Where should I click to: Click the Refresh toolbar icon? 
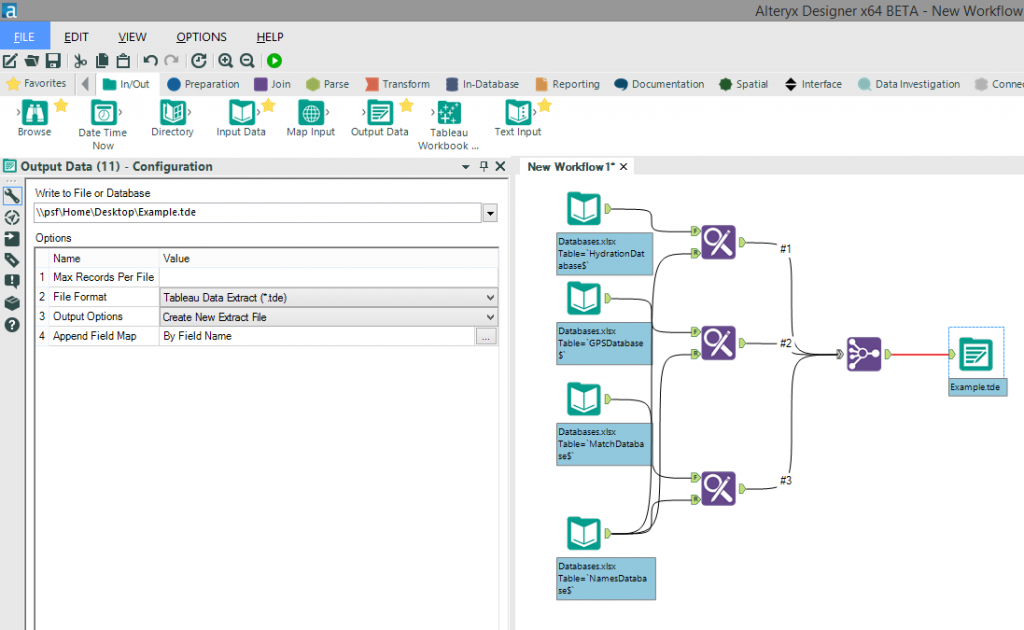click(x=199, y=61)
